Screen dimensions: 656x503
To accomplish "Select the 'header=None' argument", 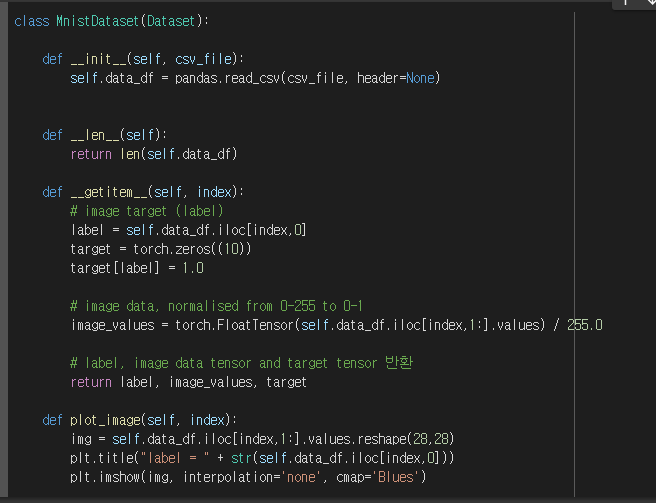I will 396,78.
